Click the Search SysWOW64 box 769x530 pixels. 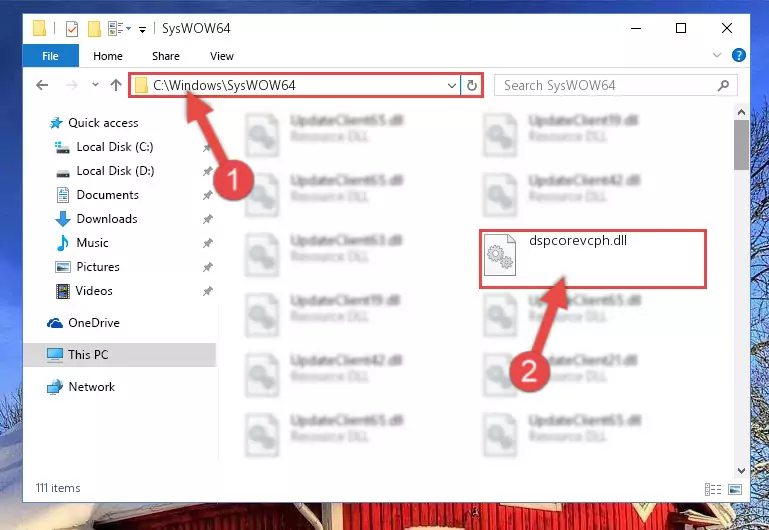[x=615, y=85]
